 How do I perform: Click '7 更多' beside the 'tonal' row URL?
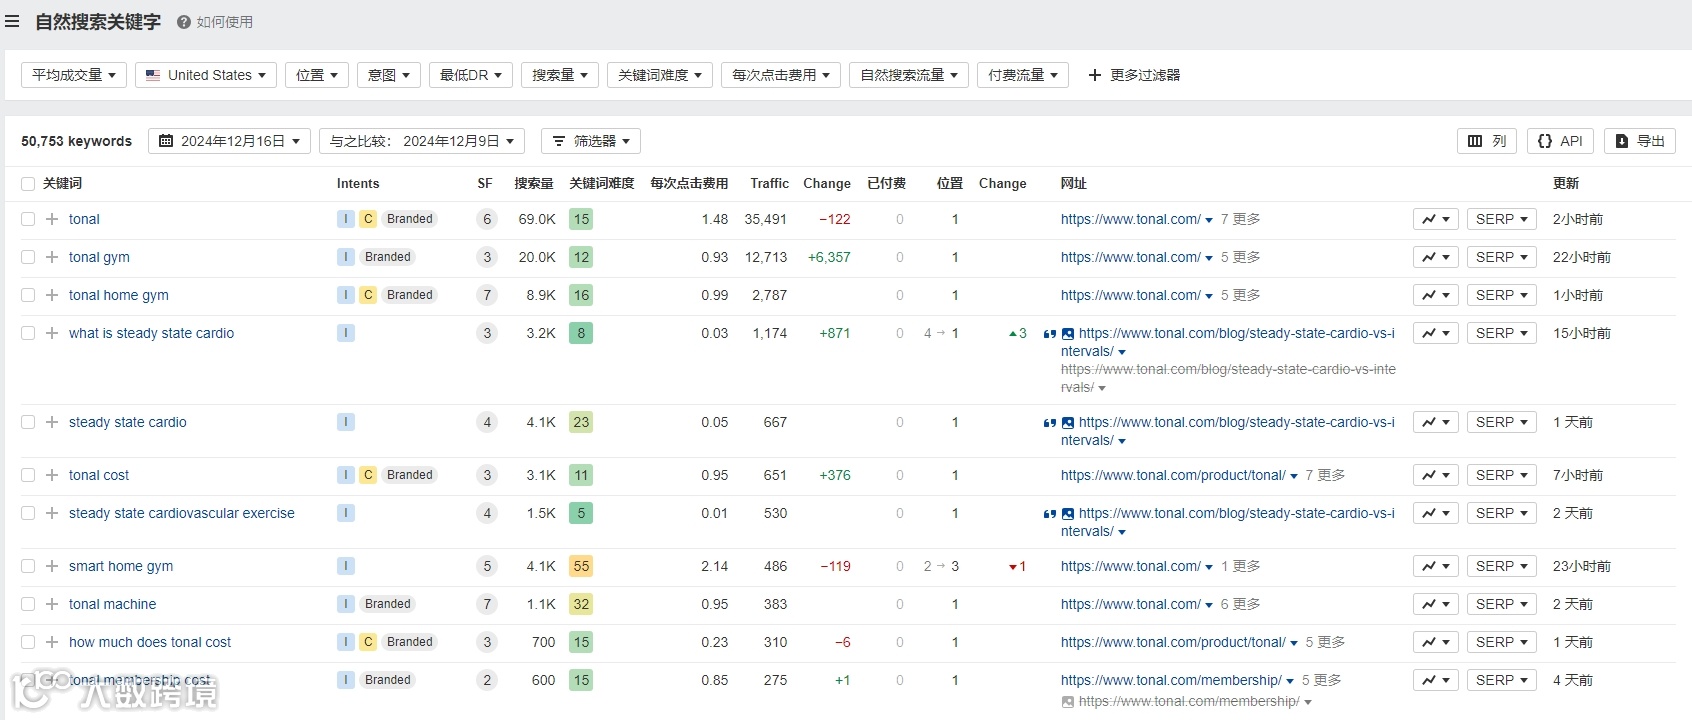[x=1240, y=219]
